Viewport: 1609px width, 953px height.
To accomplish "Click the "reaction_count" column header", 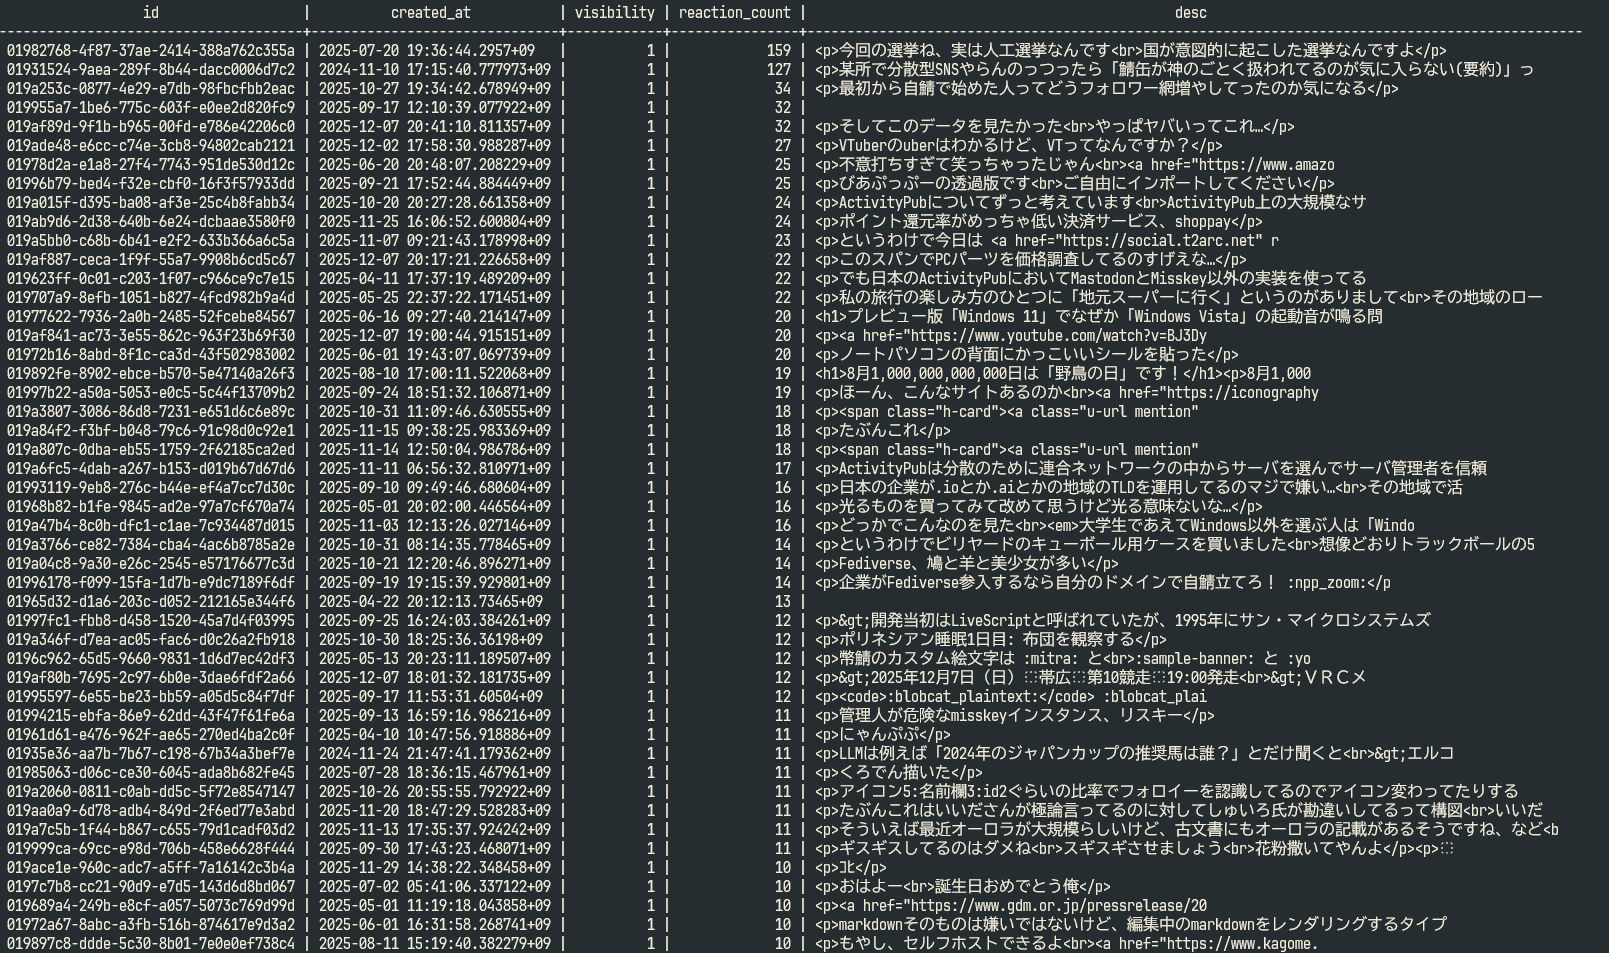I will pos(734,13).
